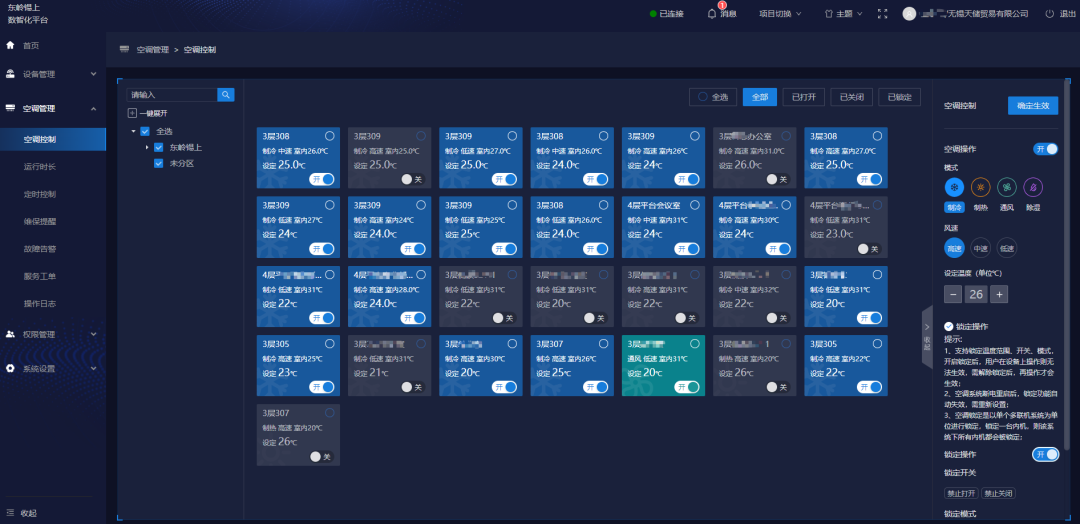Expand the 权限管理 menu chevron
The image size is (1080, 524).
click(x=94, y=334)
